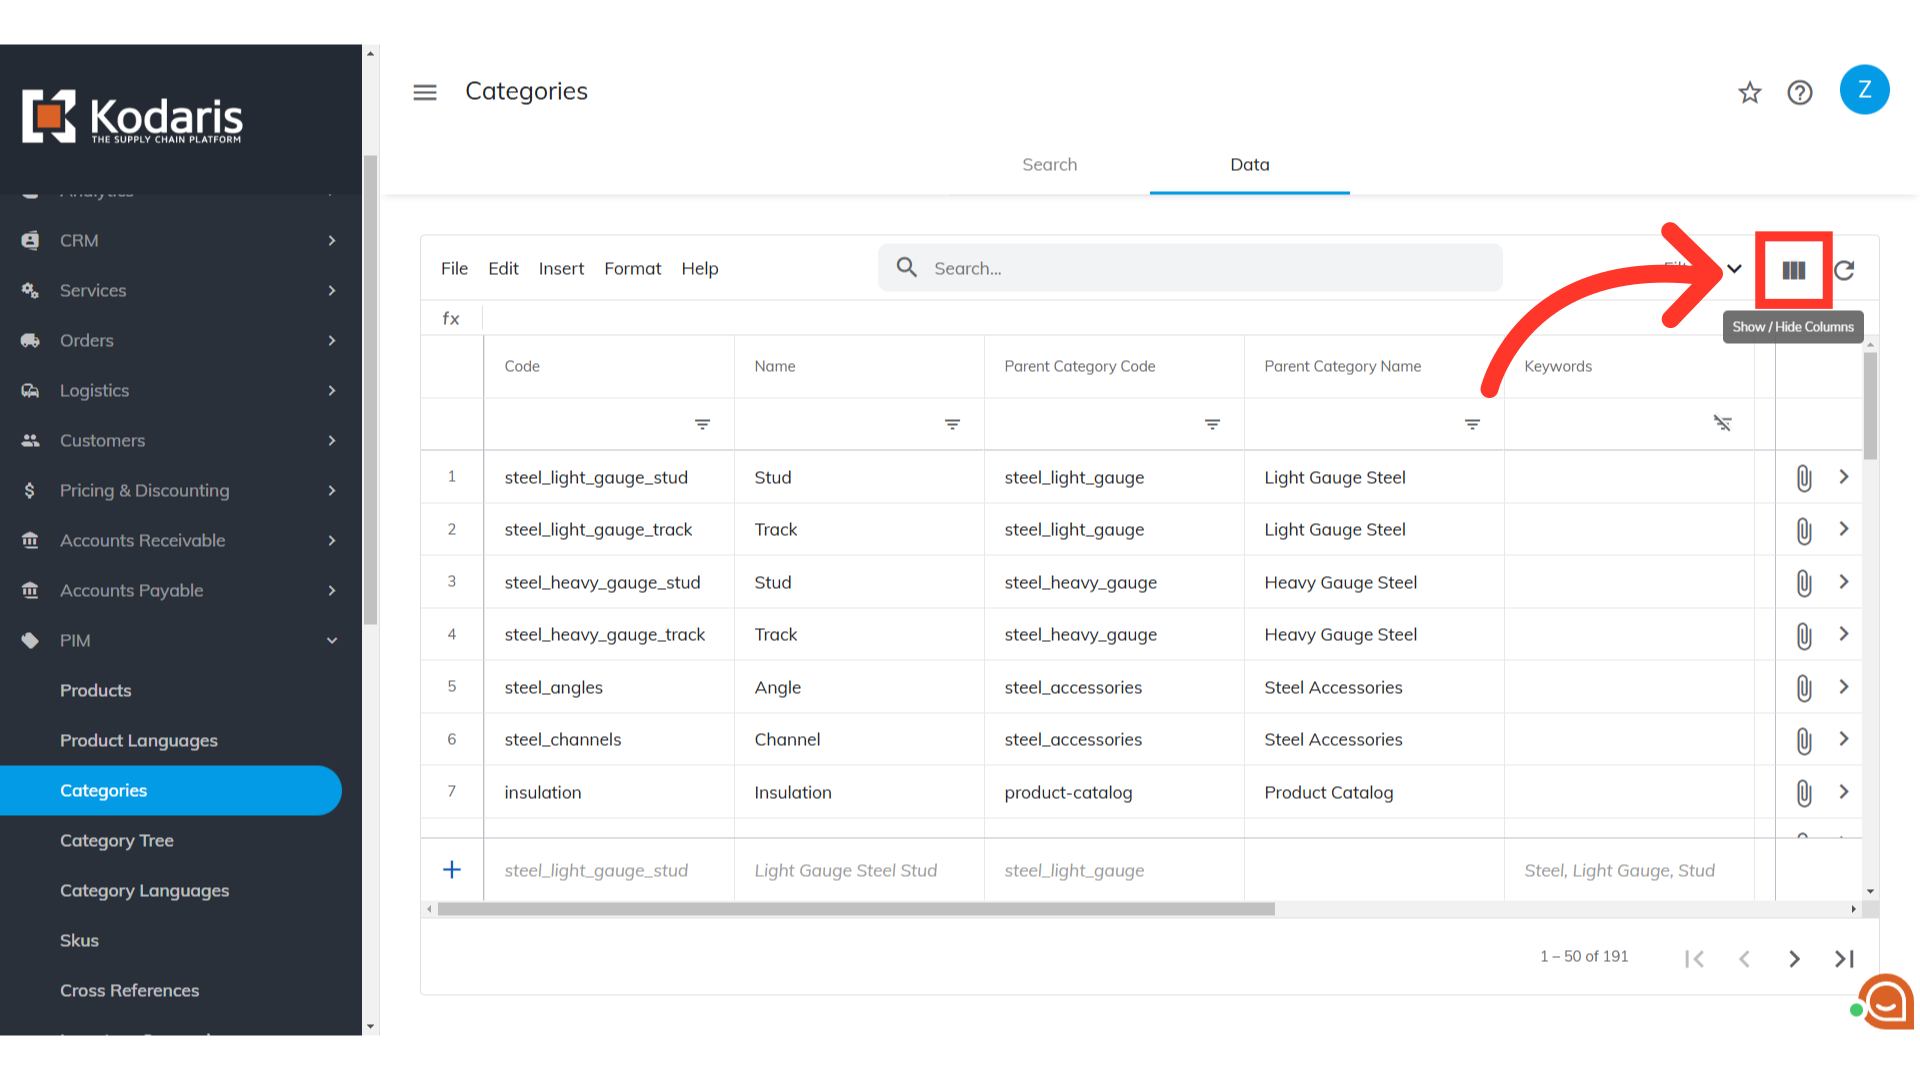The height and width of the screenshot is (1080, 1920).
Task: Go to next page of results
Action: tap(1794, 959)
